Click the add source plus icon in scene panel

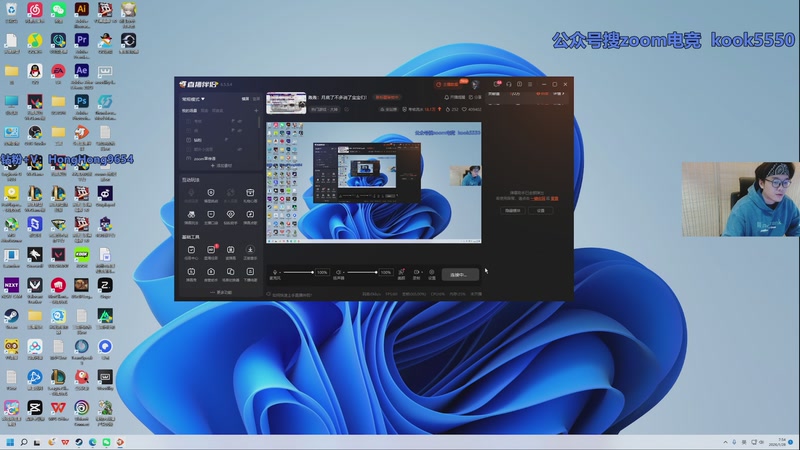[x=257, y=110]
